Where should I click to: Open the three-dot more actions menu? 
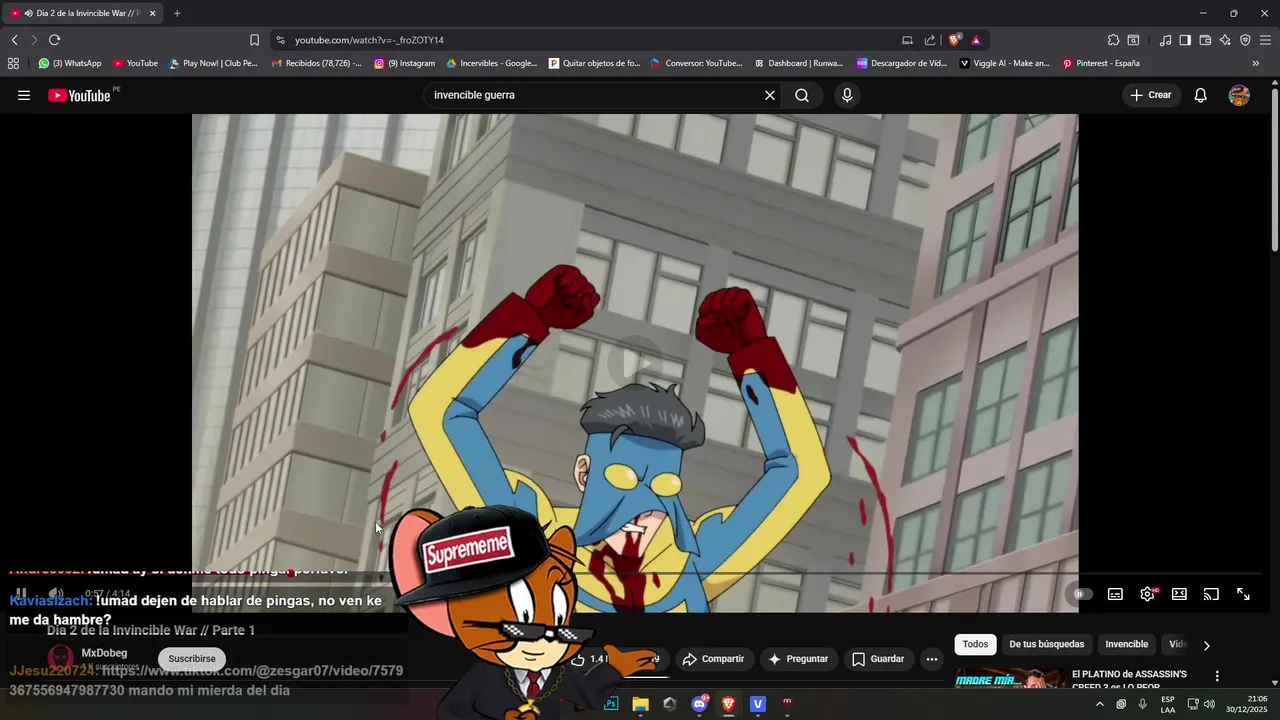click(x=932, y=659)
